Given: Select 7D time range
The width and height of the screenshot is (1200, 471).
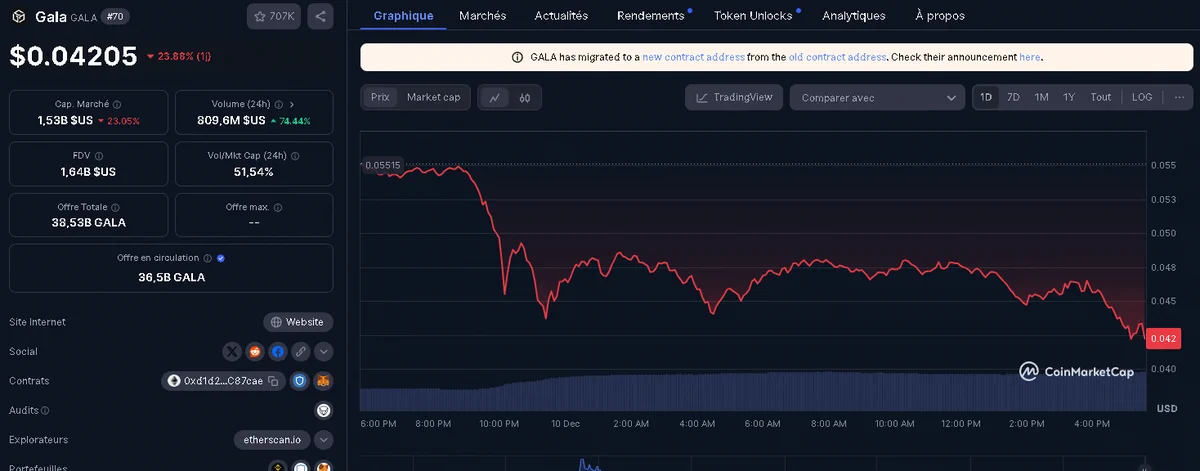Looking at the screenshot, I should pos(1013,97).
